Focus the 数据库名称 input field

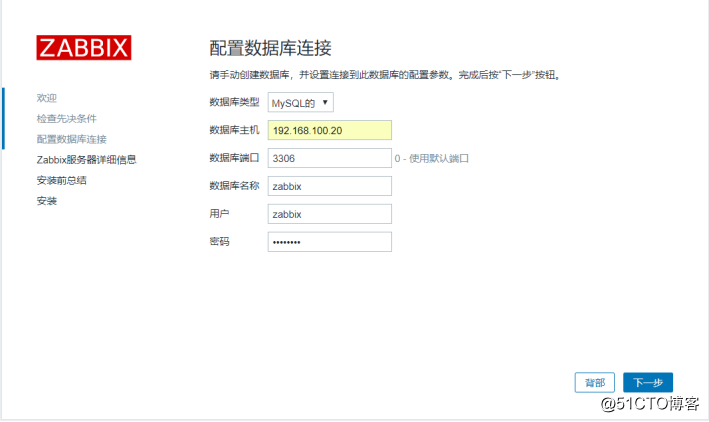[330, 186]
